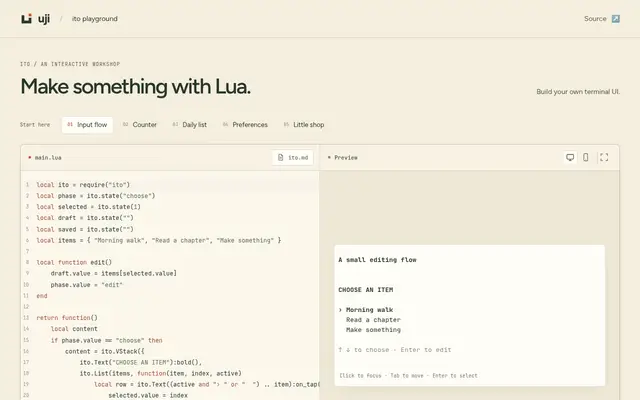Click code line 1 local ito require
This screenshot has width=640, height=400.
83,185
